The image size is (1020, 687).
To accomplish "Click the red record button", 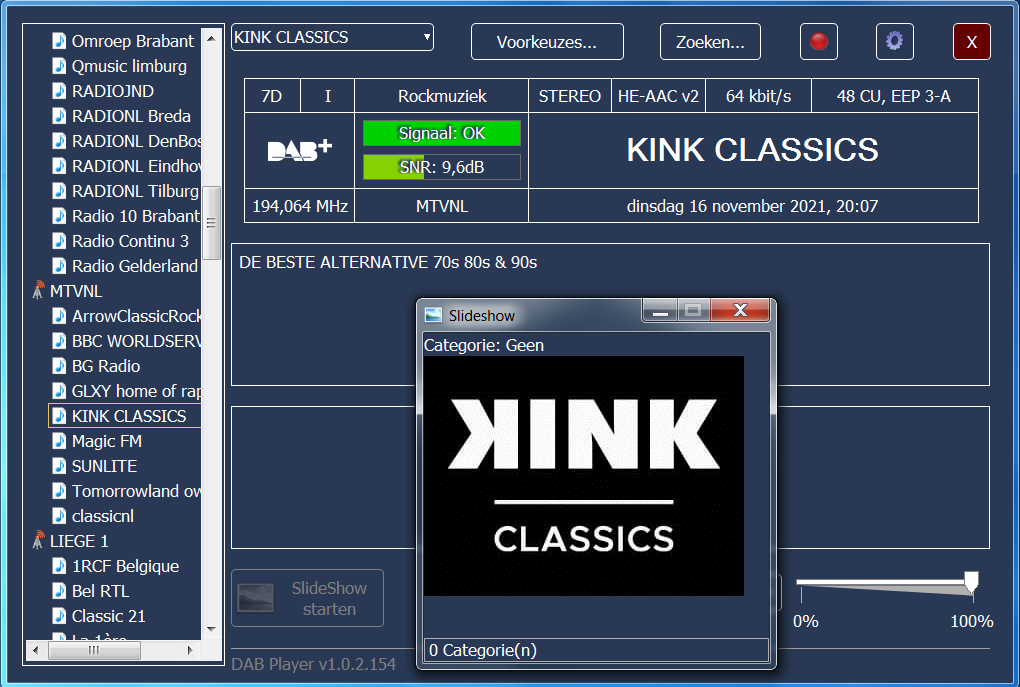I will 818,42.
